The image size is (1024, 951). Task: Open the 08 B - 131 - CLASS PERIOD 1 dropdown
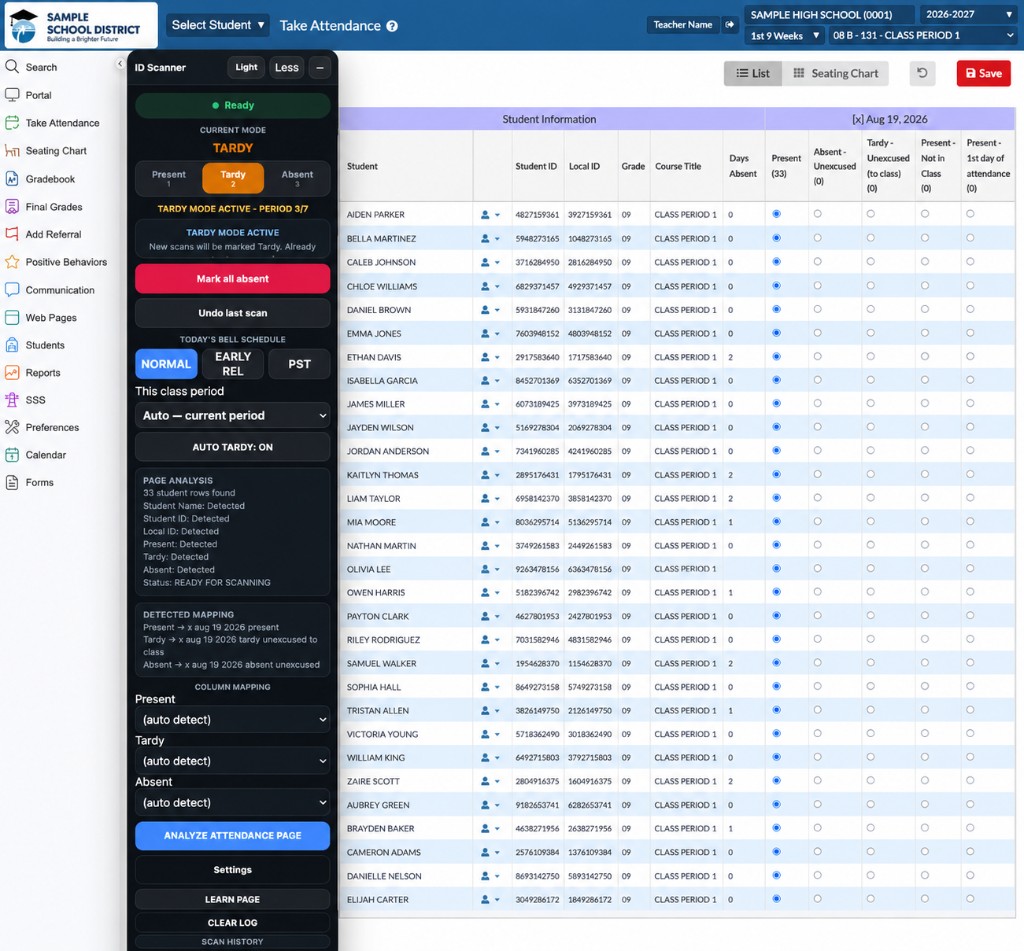click(x=923, y=35)
